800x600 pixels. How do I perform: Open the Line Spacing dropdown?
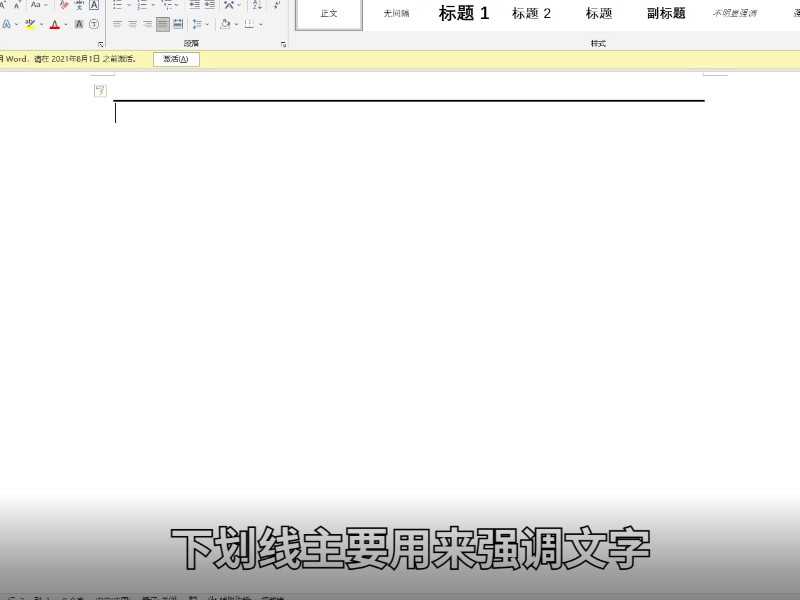(x=198, y=25)
